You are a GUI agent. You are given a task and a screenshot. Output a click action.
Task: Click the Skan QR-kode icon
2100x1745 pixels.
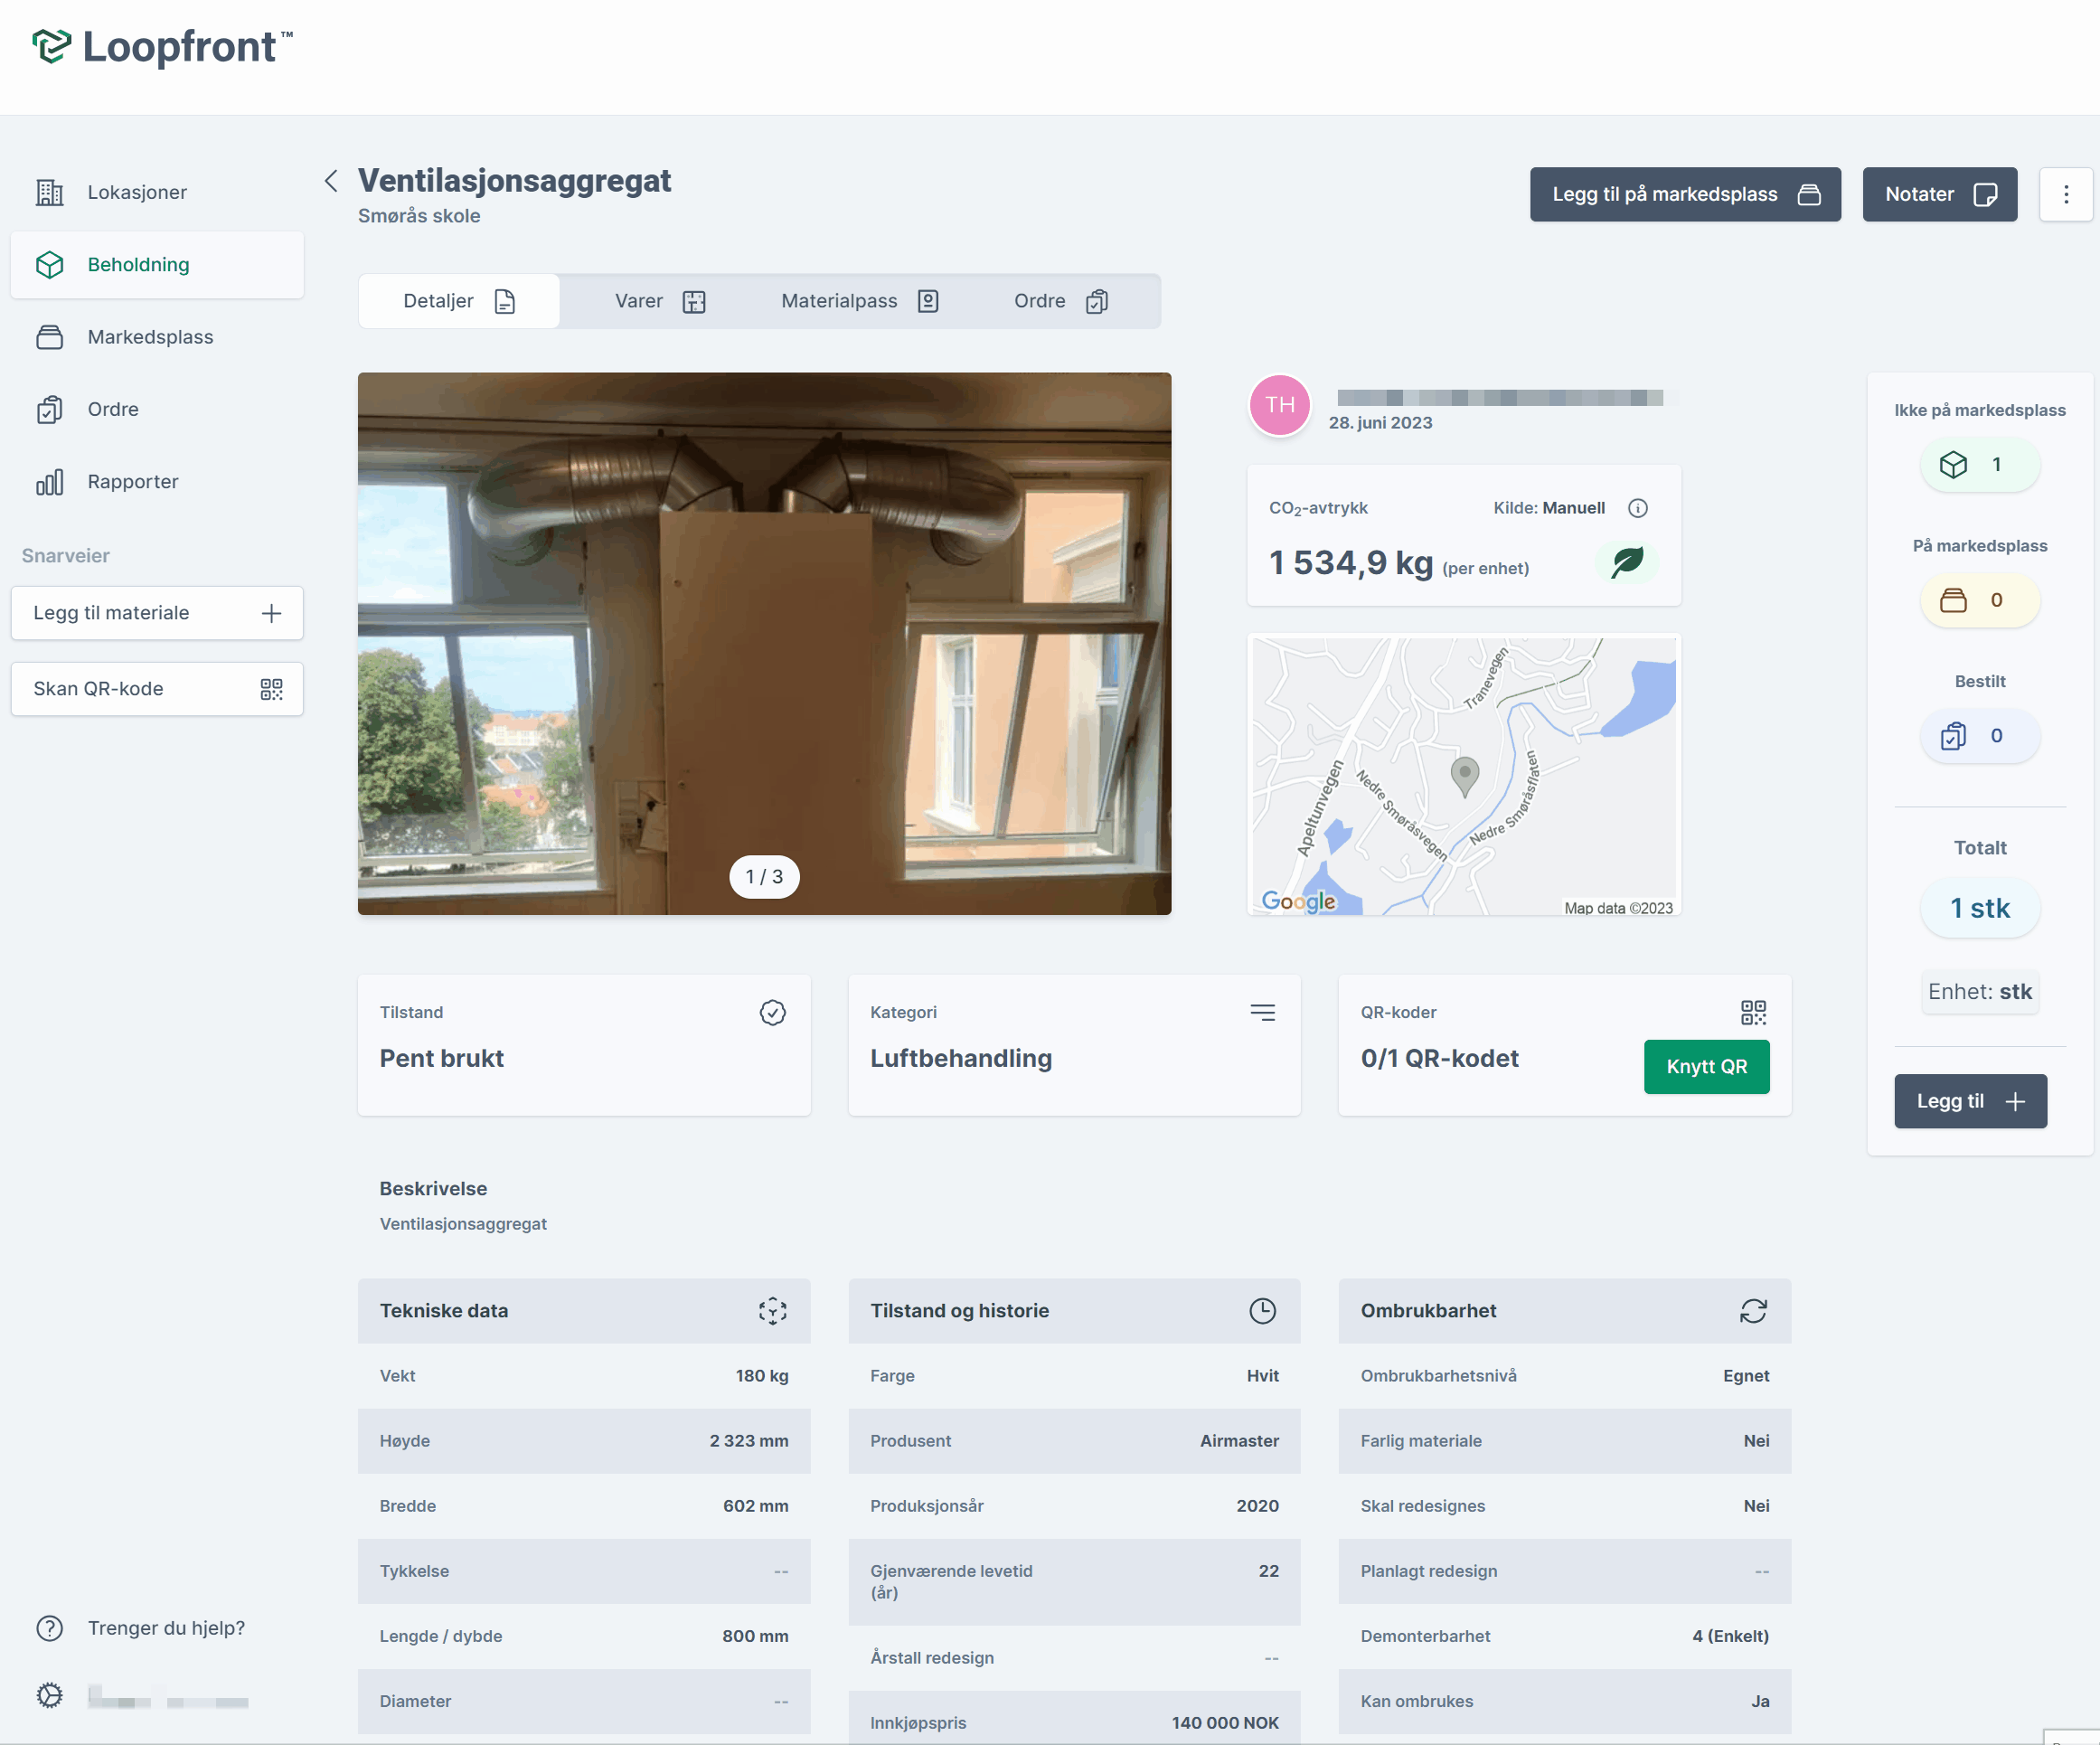(270, 688)
